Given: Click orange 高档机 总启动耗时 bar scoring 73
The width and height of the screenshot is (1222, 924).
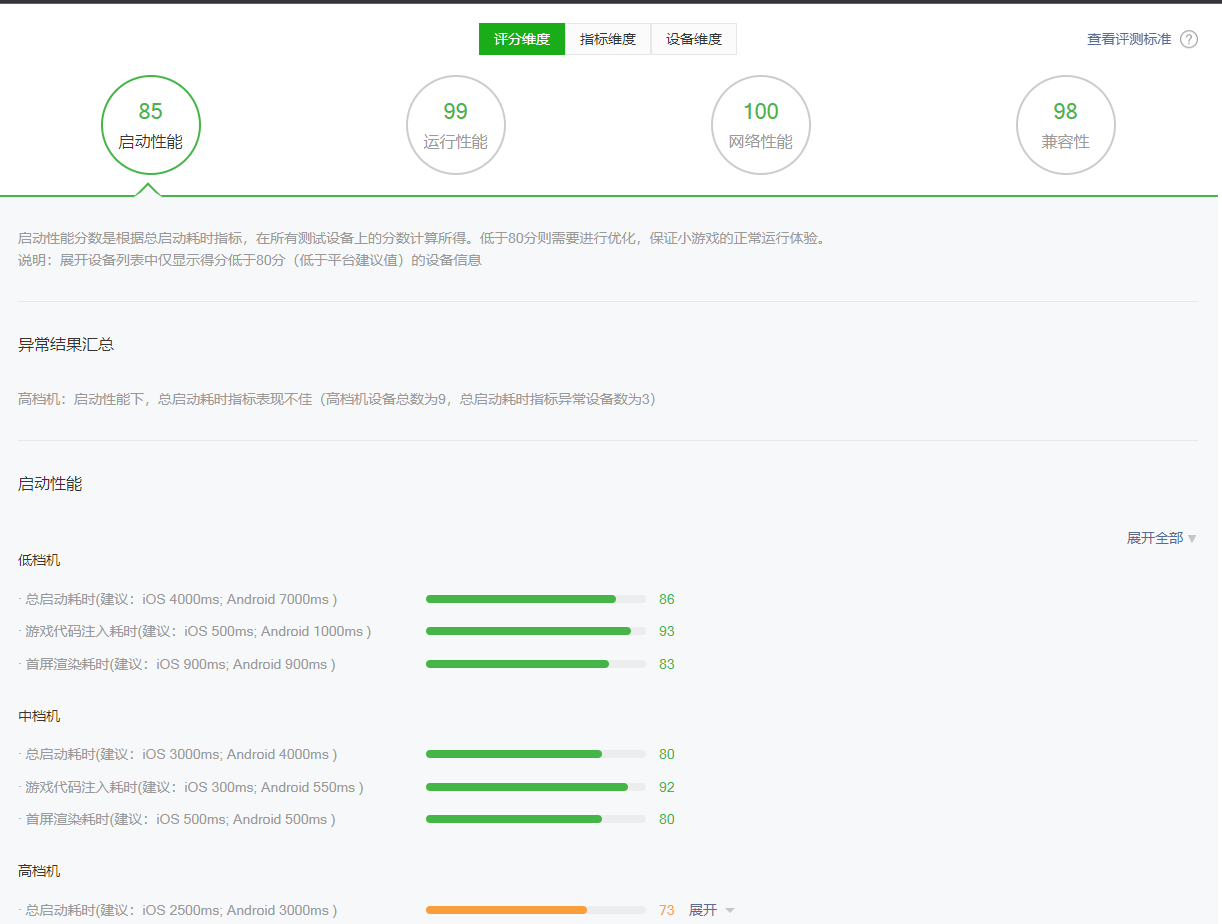Looking at the screenshot, I should (x=536, y=910).
